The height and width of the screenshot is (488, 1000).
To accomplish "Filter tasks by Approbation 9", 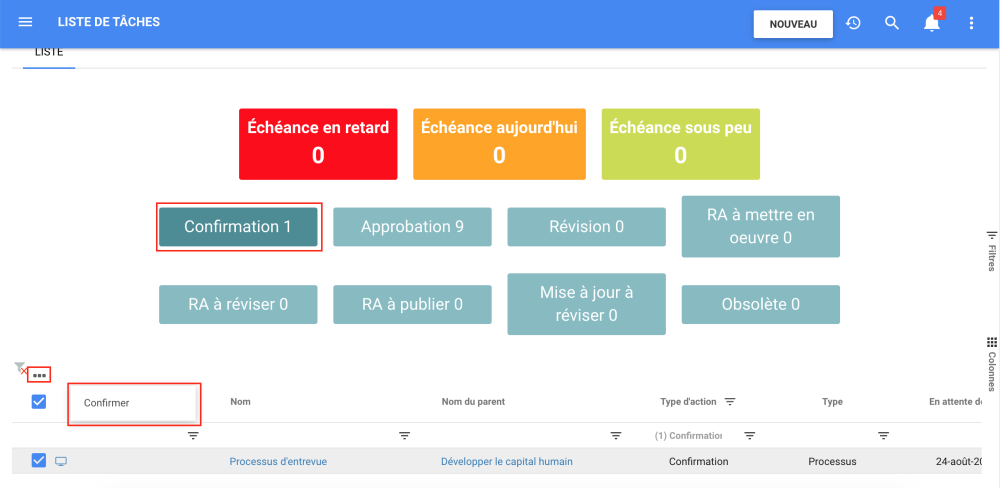I will click(x=412, y=227).
